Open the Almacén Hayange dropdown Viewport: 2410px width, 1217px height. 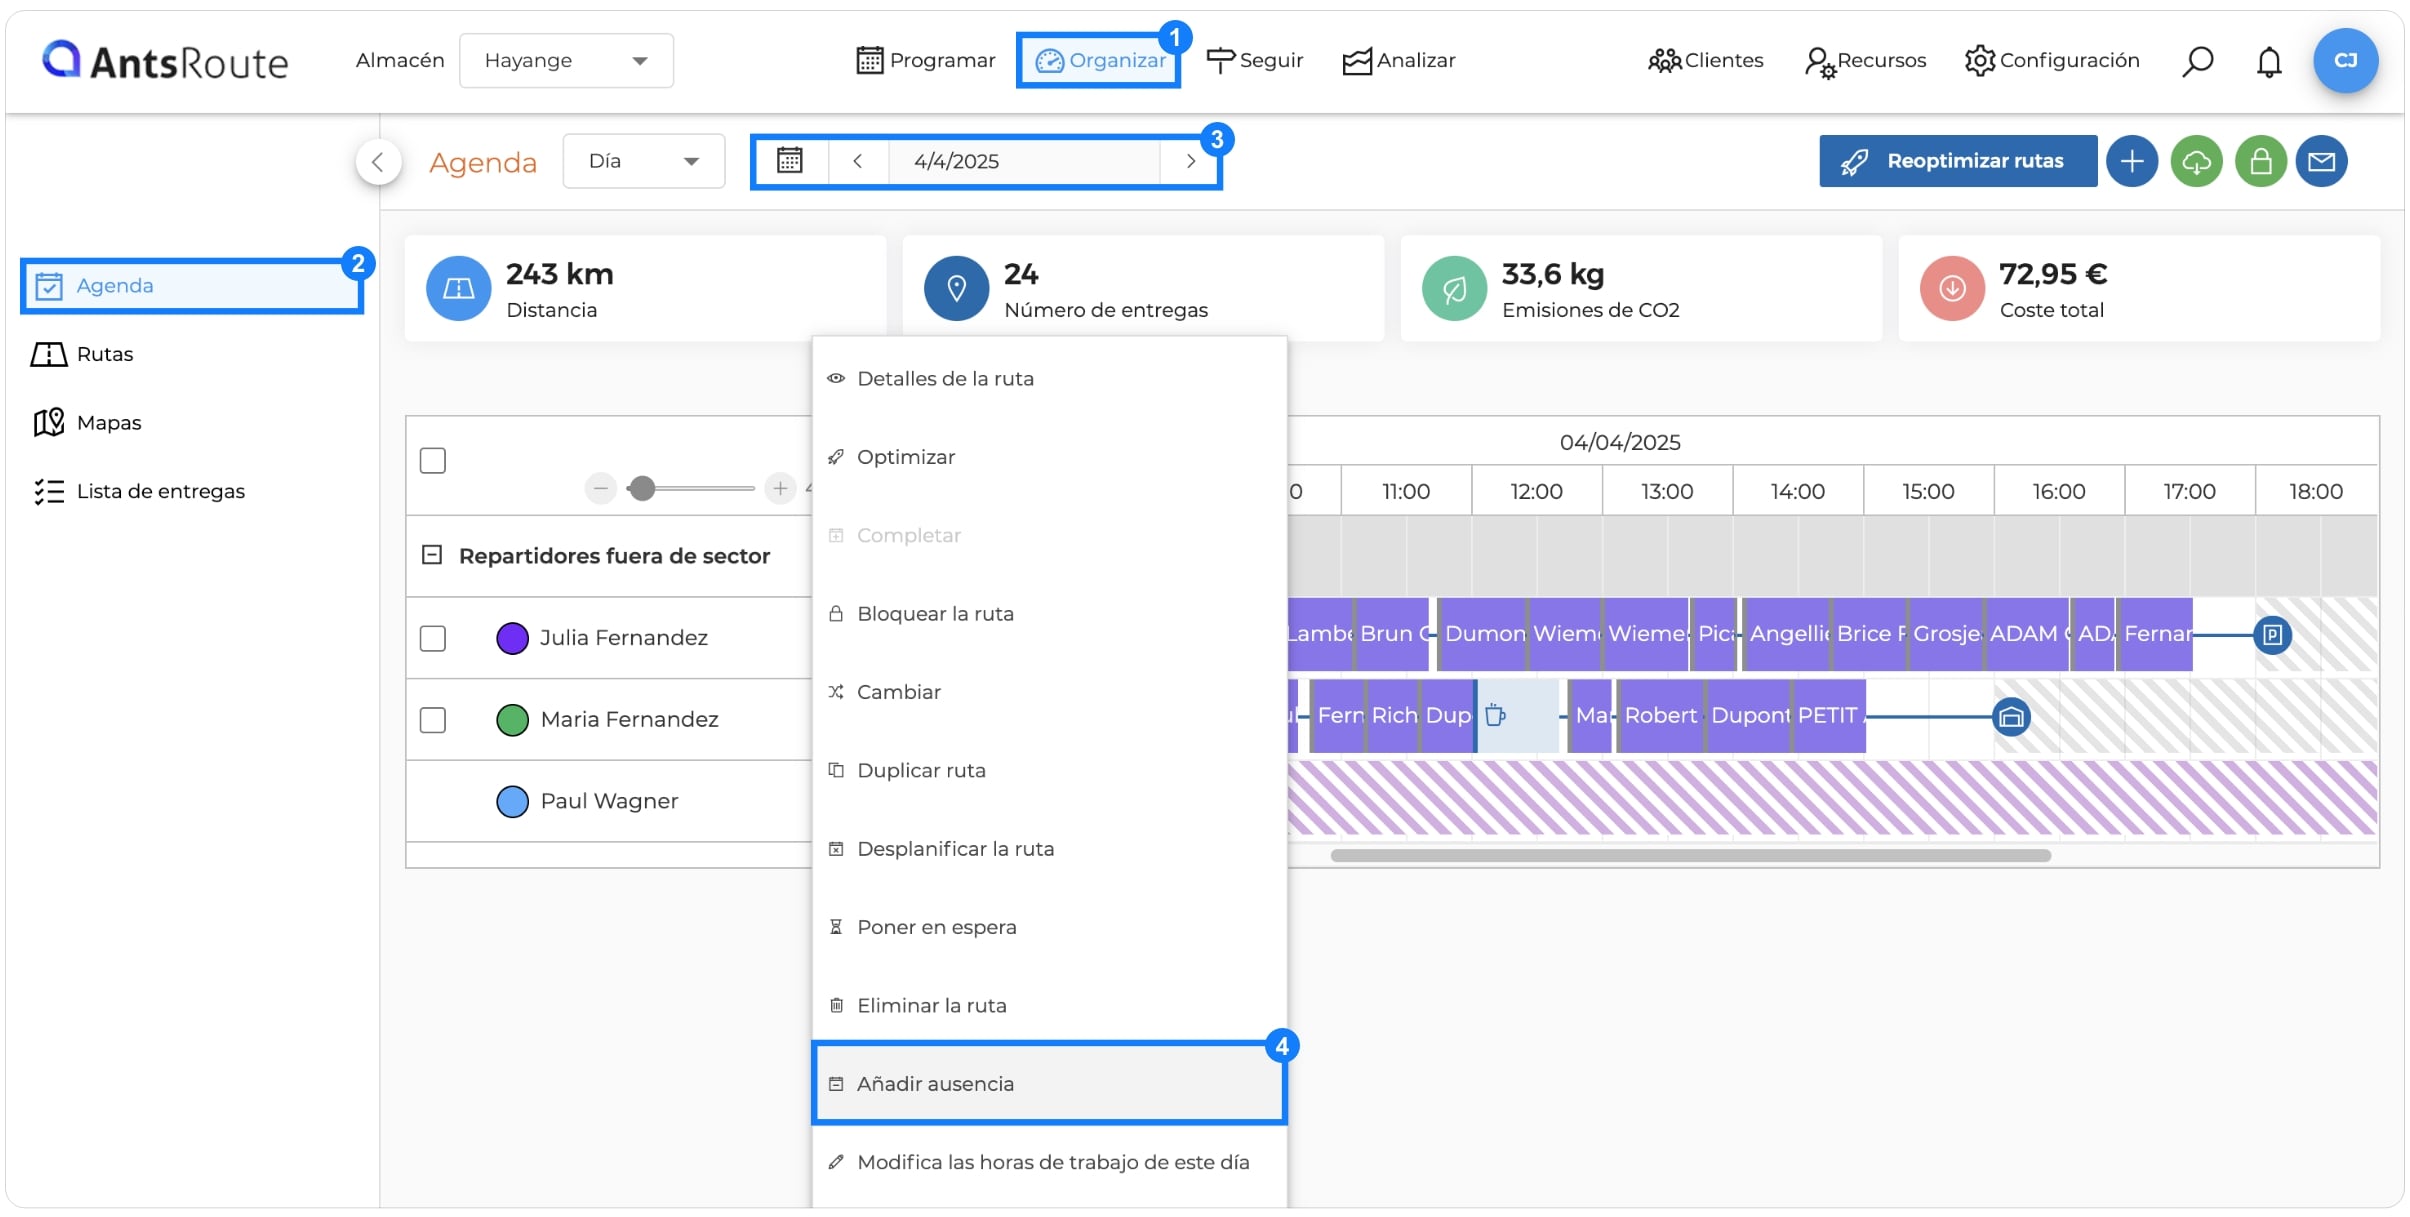point(566,61)
